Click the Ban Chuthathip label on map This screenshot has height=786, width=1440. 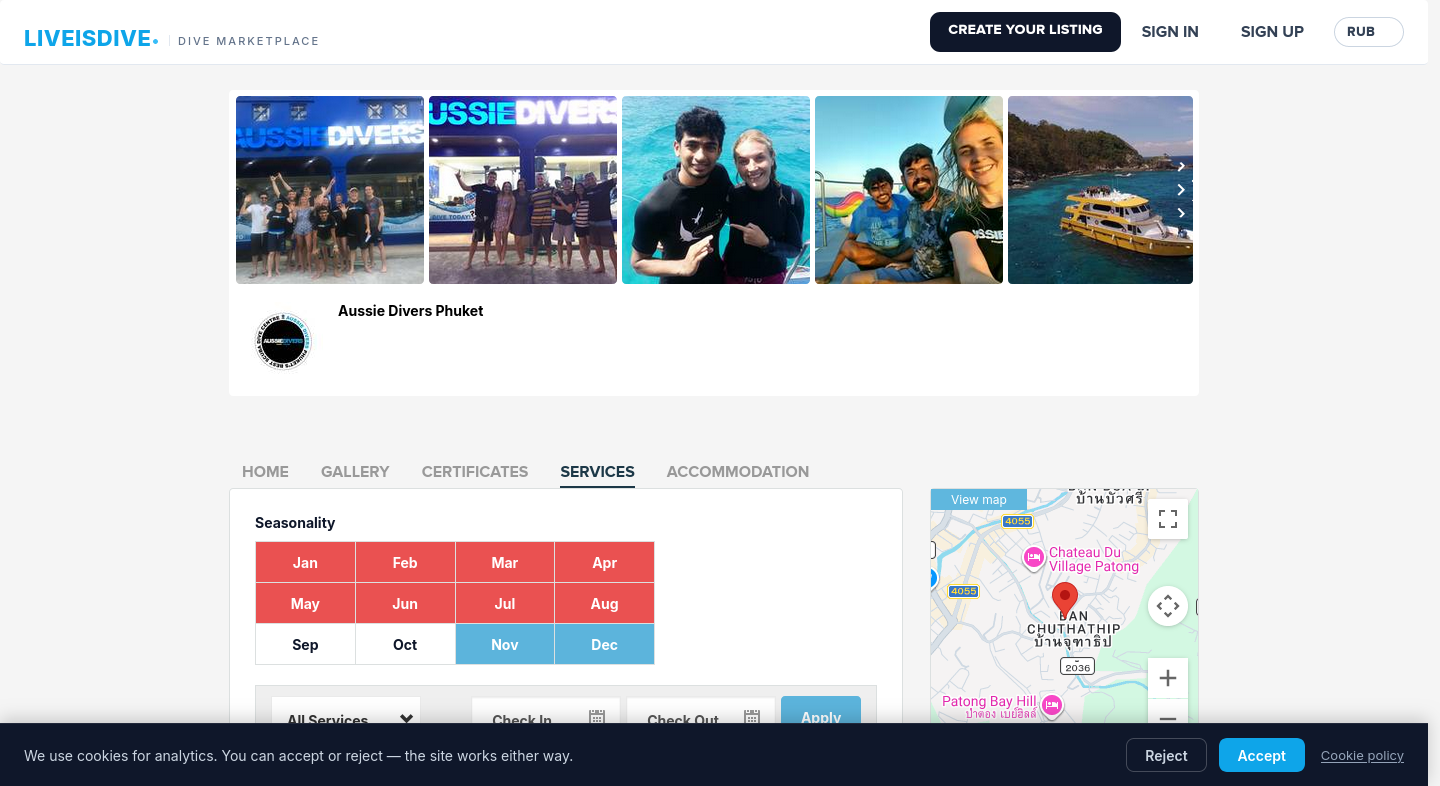click(x=1074, y=629)
